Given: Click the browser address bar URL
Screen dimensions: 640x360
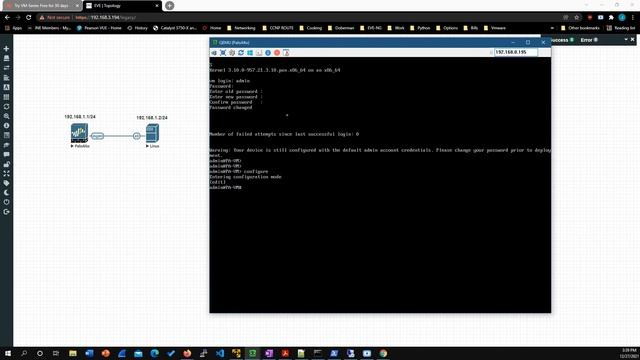Looking at the screenshot, I should pyautogui.click(x=105, y=18).
